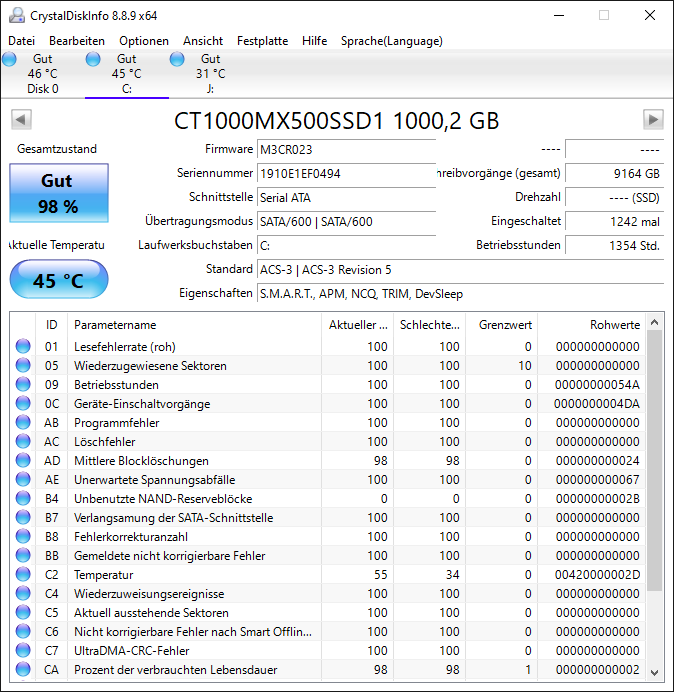Click the blue status orb of Disk 0
The height and width of the screenshot is (692, 674).
click(9, 59)
